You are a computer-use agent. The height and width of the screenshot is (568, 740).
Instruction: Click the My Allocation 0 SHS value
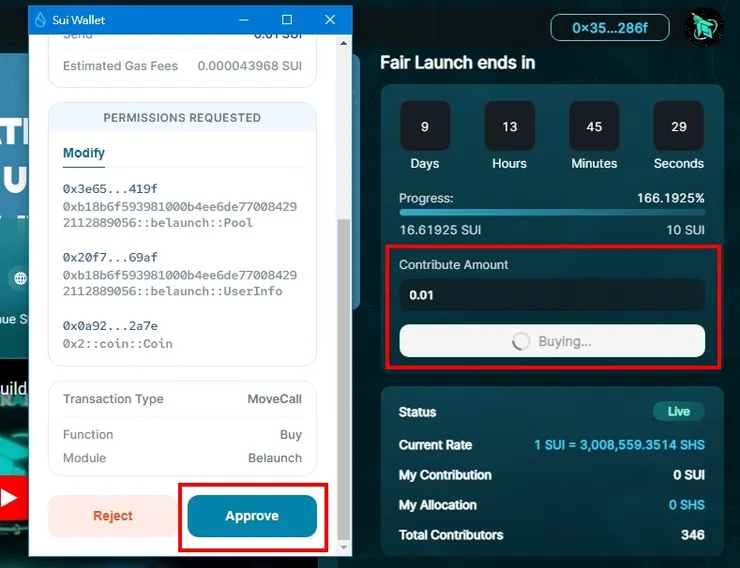coord(687,505)
